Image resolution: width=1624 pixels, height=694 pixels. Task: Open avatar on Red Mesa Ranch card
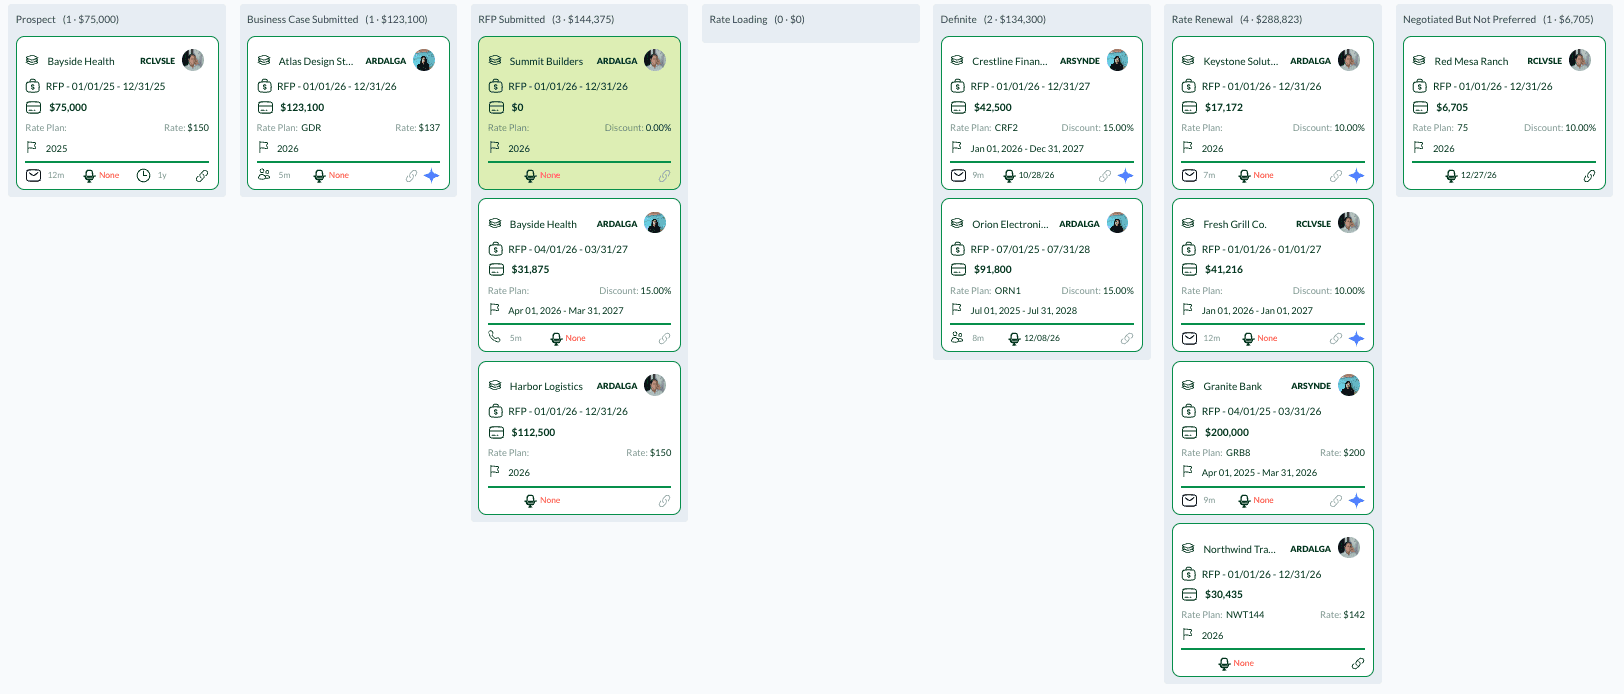[1580, 60]
